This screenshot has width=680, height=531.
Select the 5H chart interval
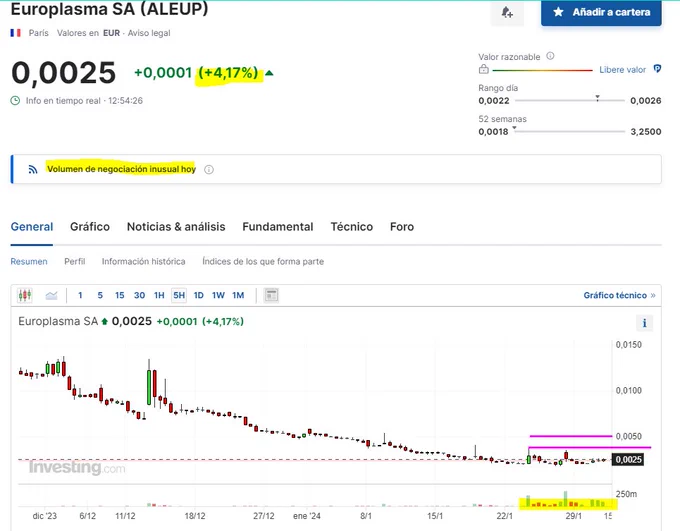(x=179, y=295)
